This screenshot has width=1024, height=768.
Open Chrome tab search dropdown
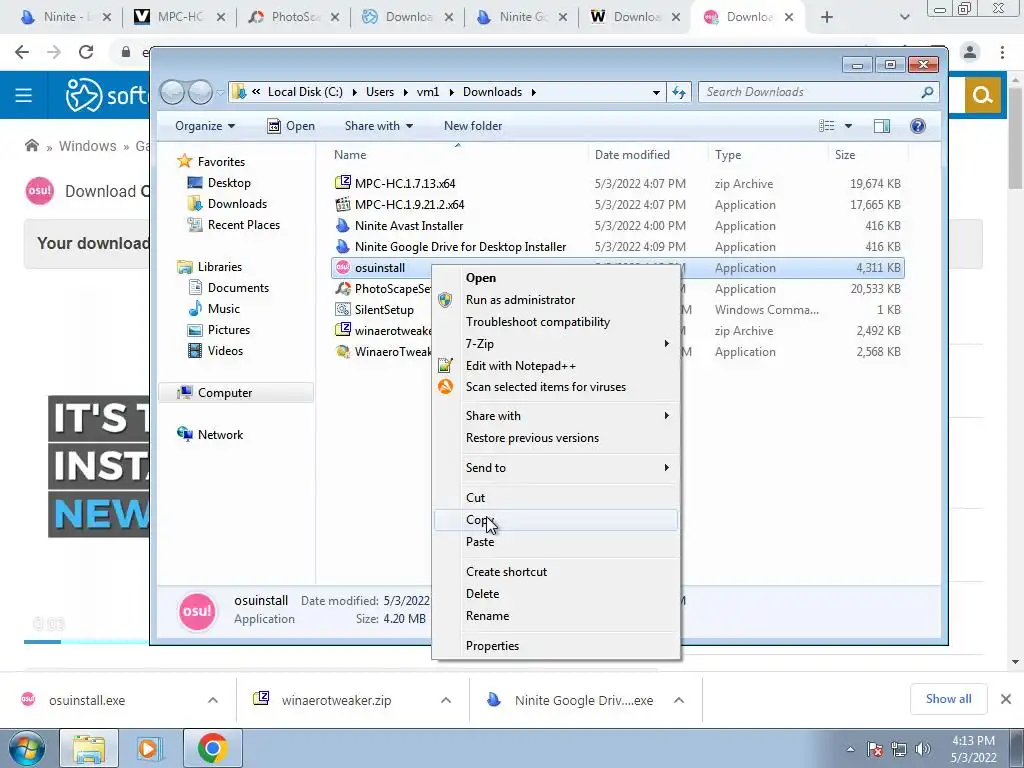(x=904, y=17)
